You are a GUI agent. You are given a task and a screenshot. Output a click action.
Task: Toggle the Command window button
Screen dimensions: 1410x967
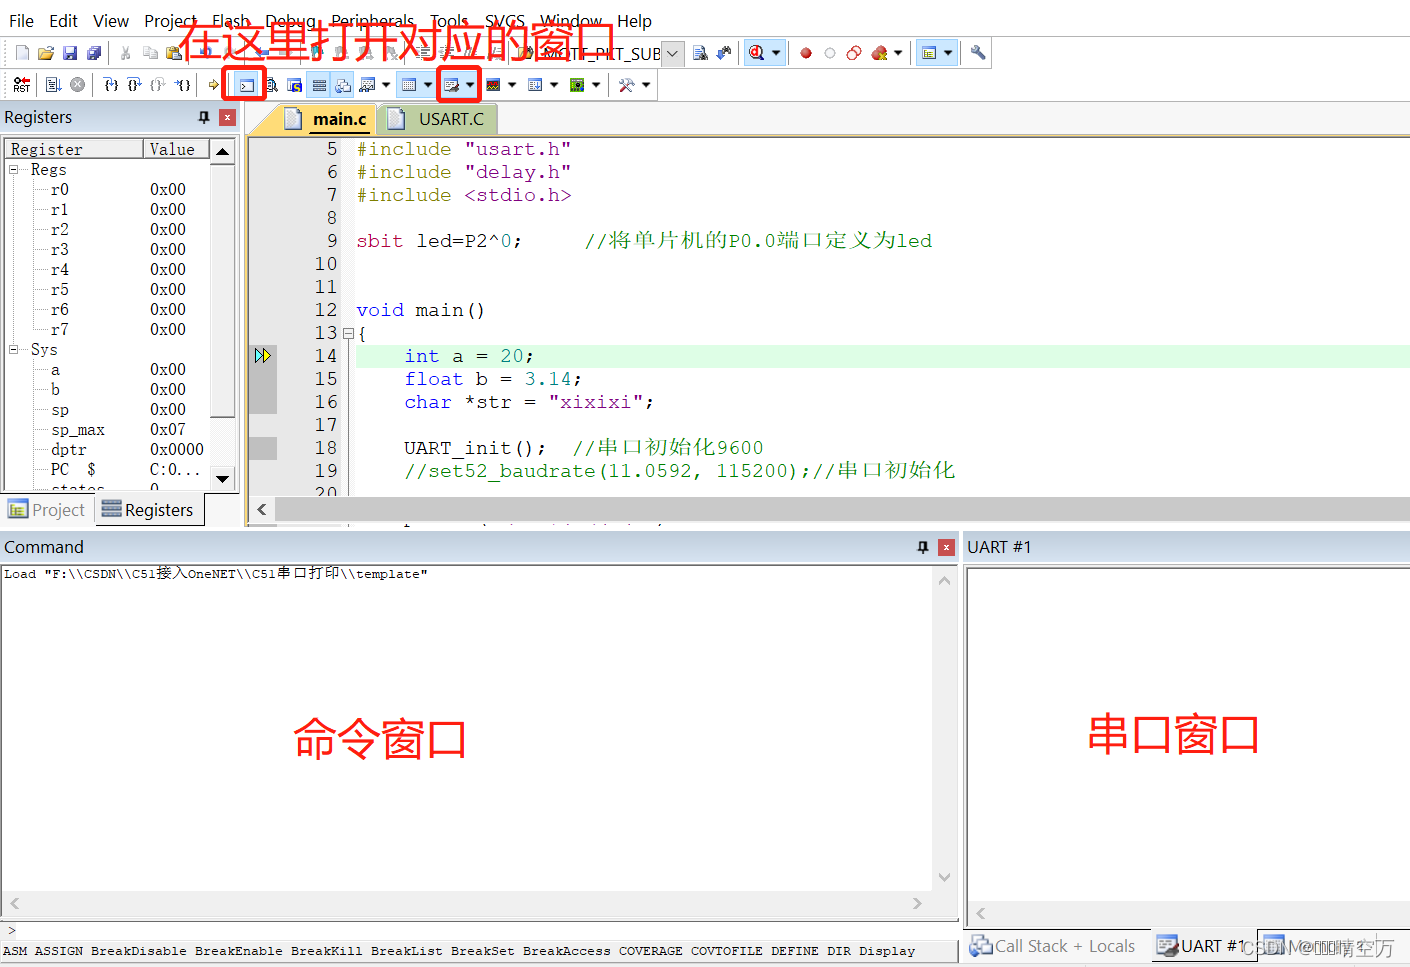click(x=247, y=85)
